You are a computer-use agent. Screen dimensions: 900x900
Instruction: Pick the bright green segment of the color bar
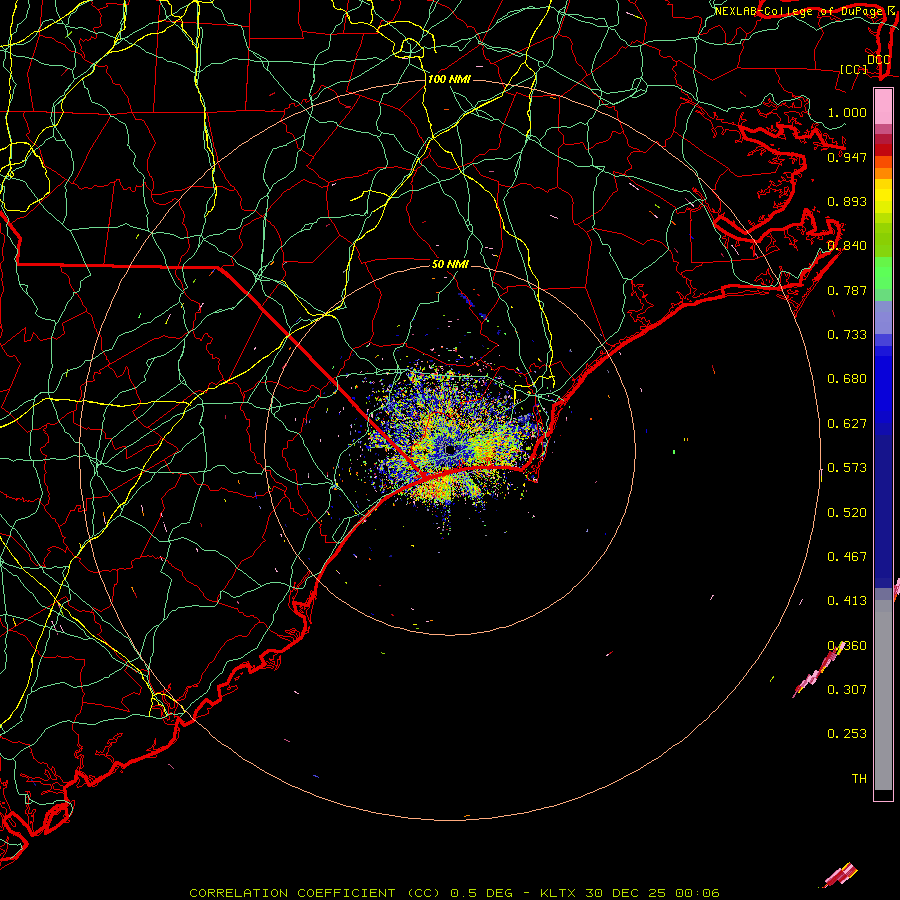tap(883, 273)
